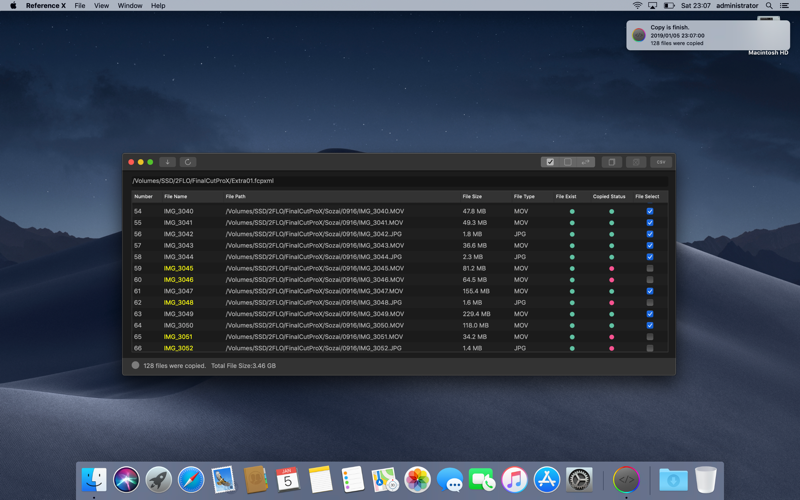Click the reload circular-arrow toolbar button
The image size is (800, 500).
point(188,162)
